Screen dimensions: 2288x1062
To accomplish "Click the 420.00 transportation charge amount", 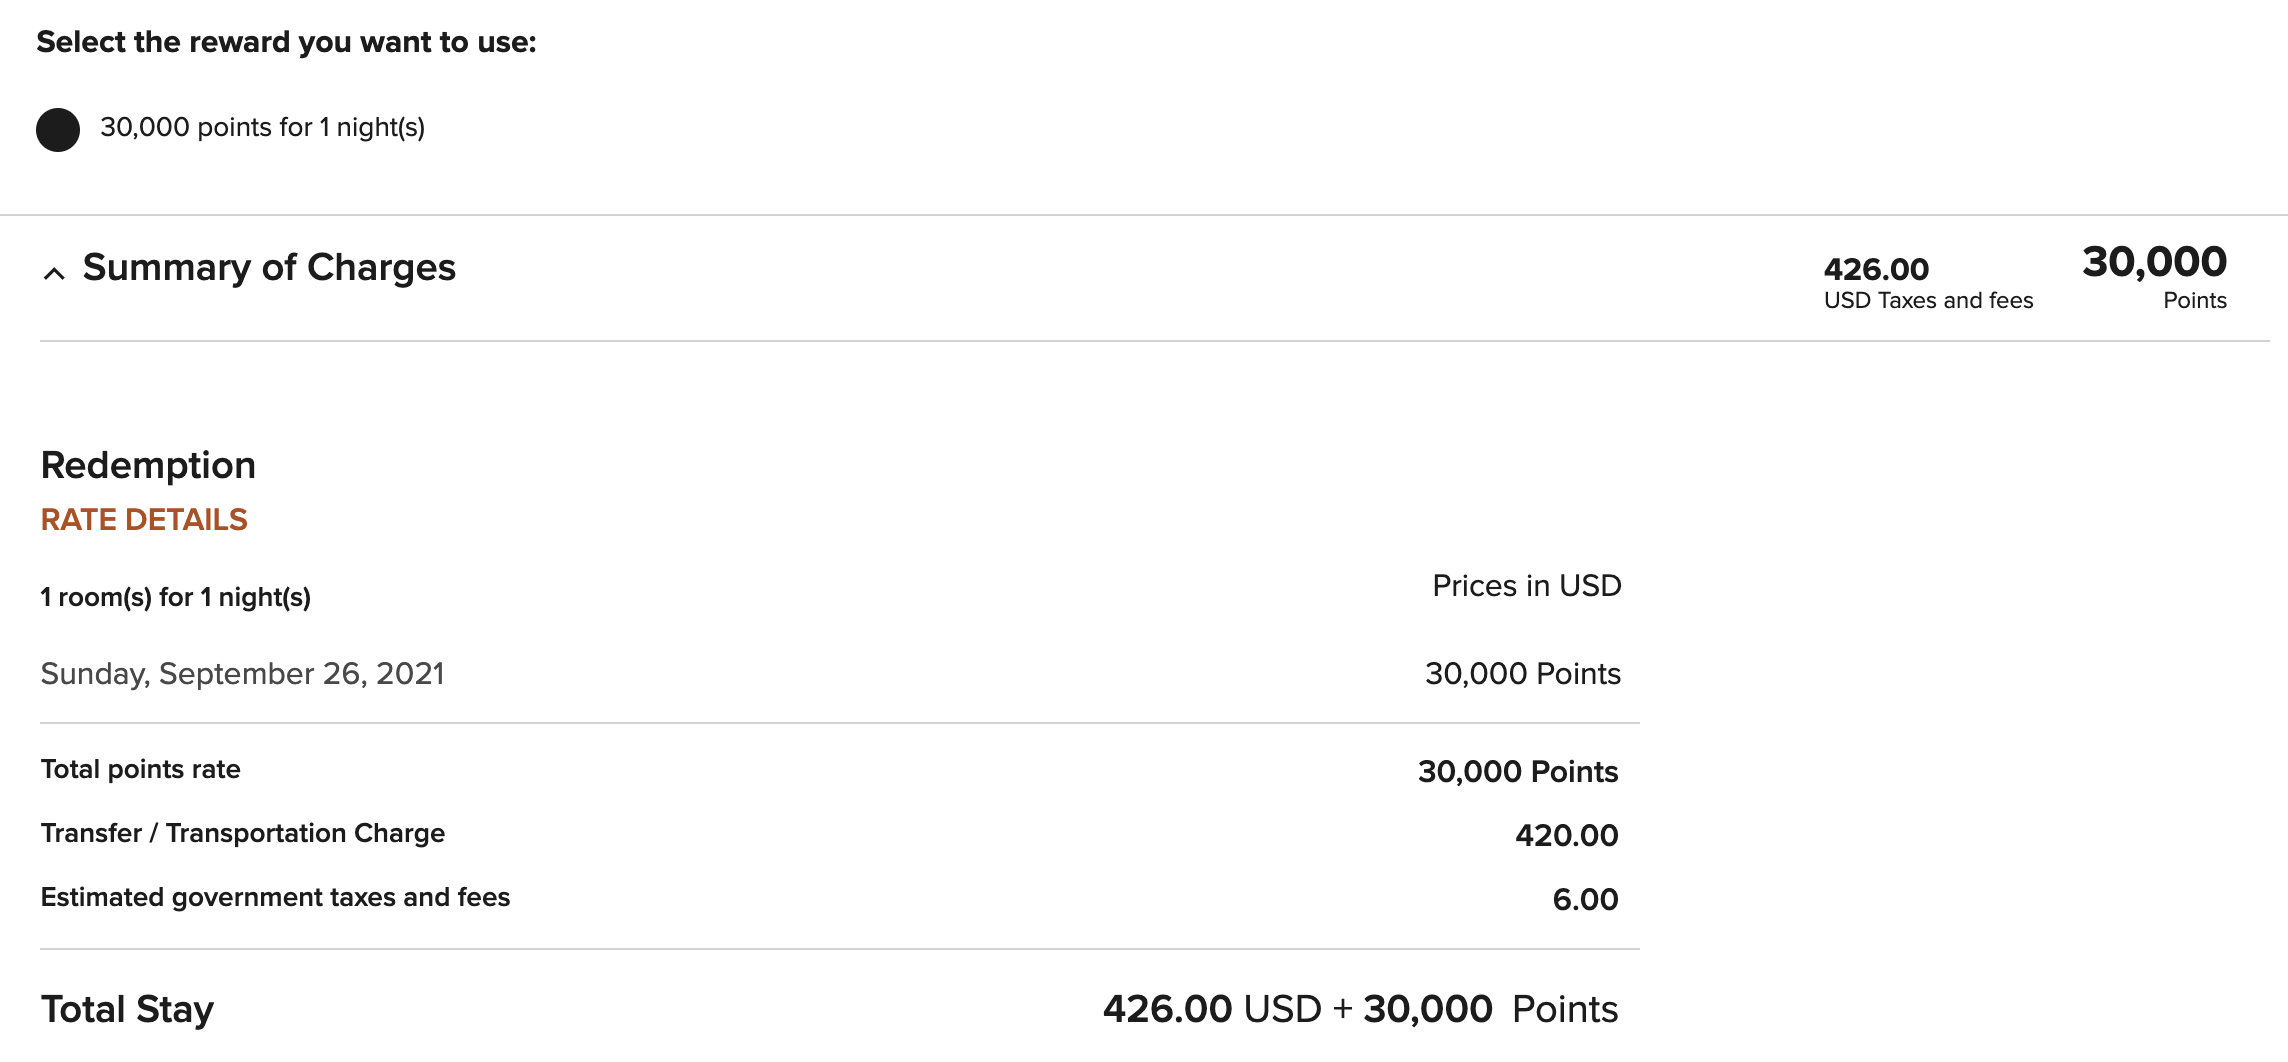I will pos(1566,836).
